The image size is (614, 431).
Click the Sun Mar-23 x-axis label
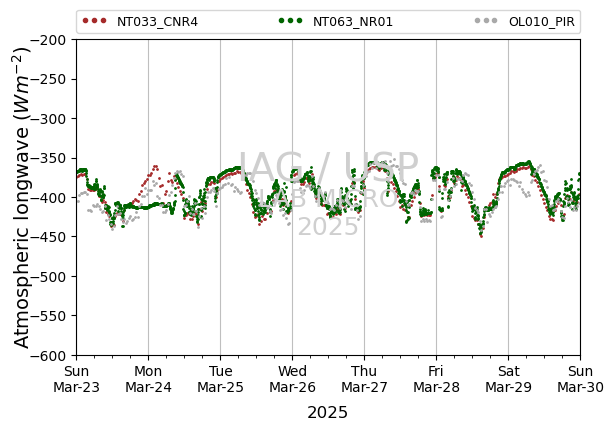tap(76, 379)
